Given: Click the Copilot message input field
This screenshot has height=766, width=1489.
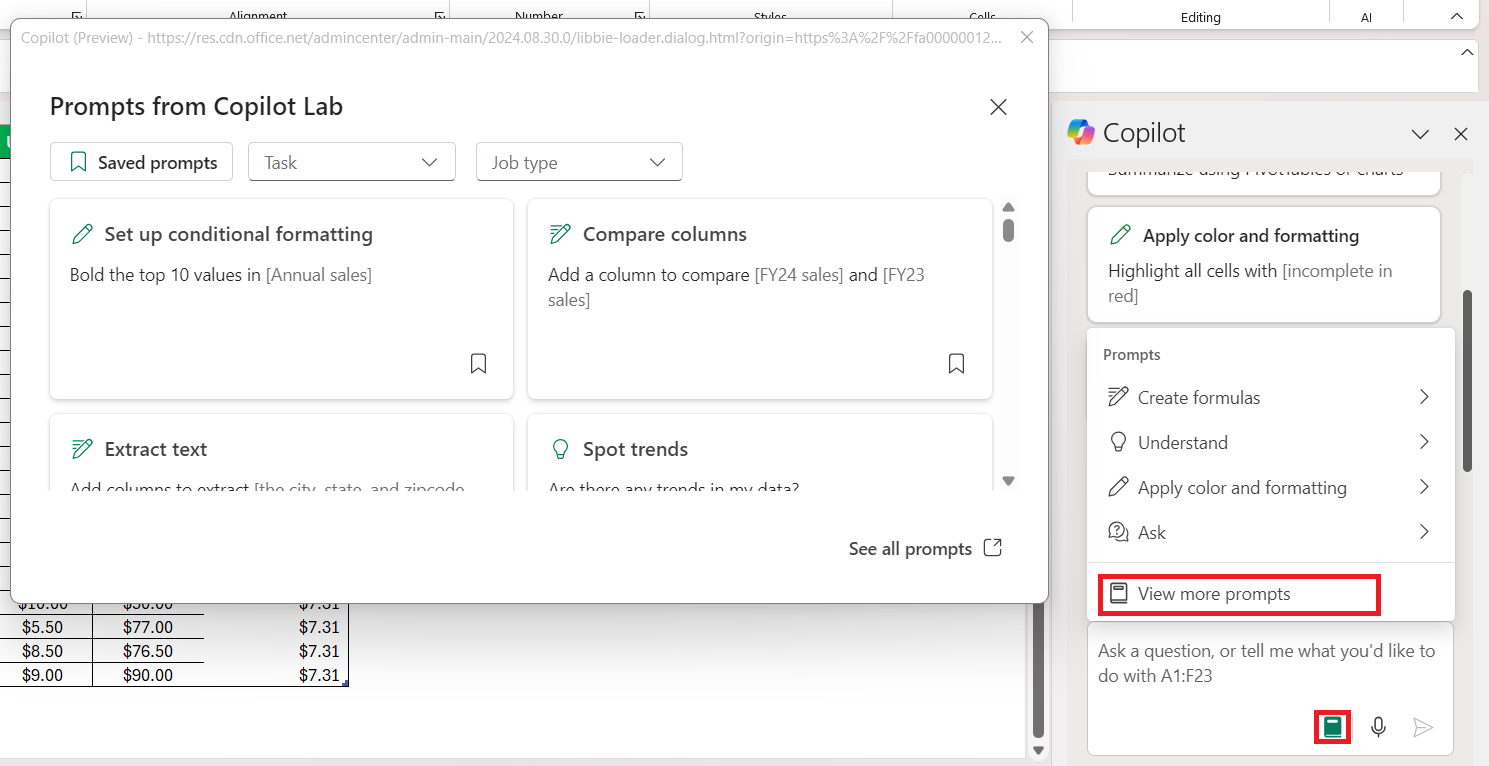Looking at the screenshot, I should click(x=1268, y=663).
